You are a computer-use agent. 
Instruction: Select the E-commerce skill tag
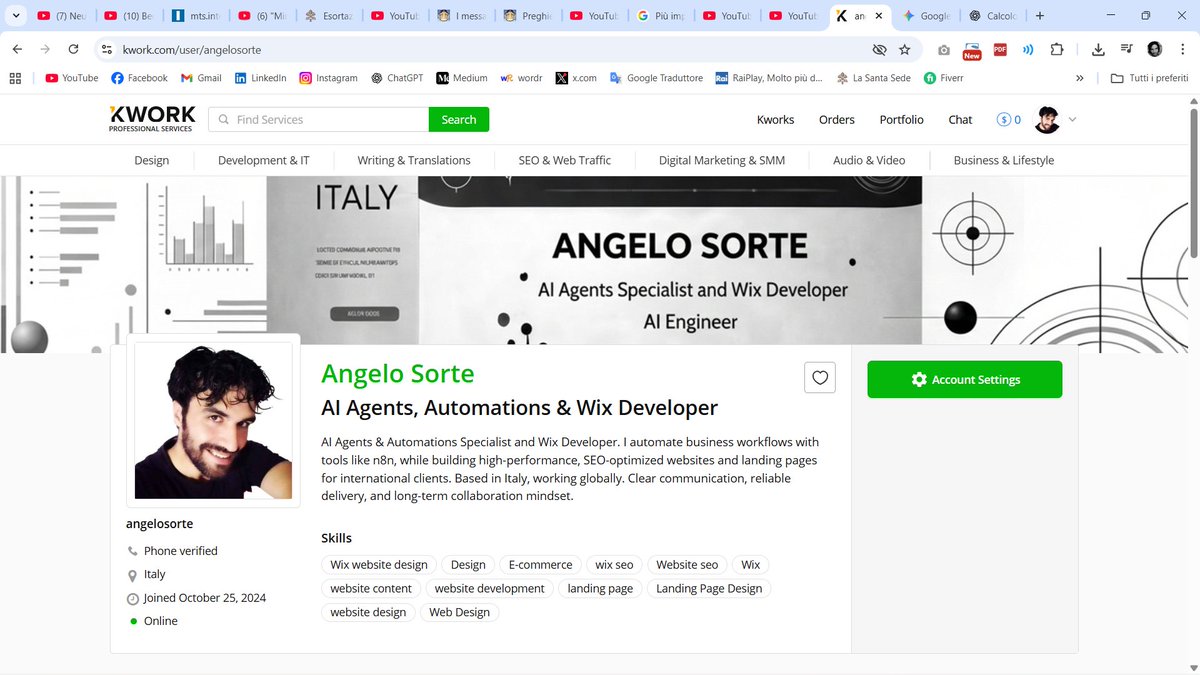pyautogui.click(x=540, y=564)
